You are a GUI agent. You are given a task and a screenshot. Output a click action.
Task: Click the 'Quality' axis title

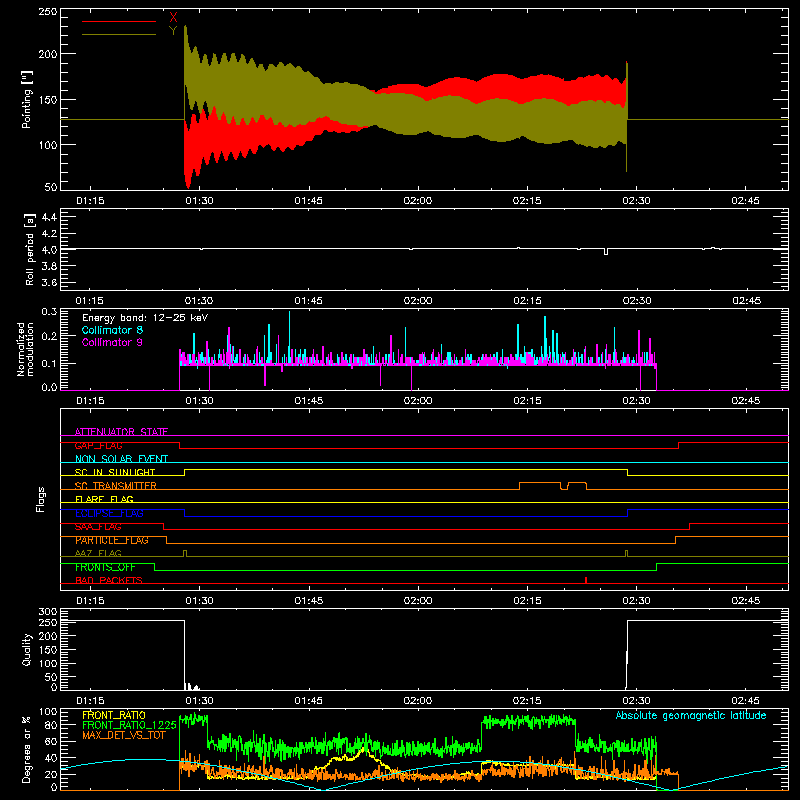(27, 649)
